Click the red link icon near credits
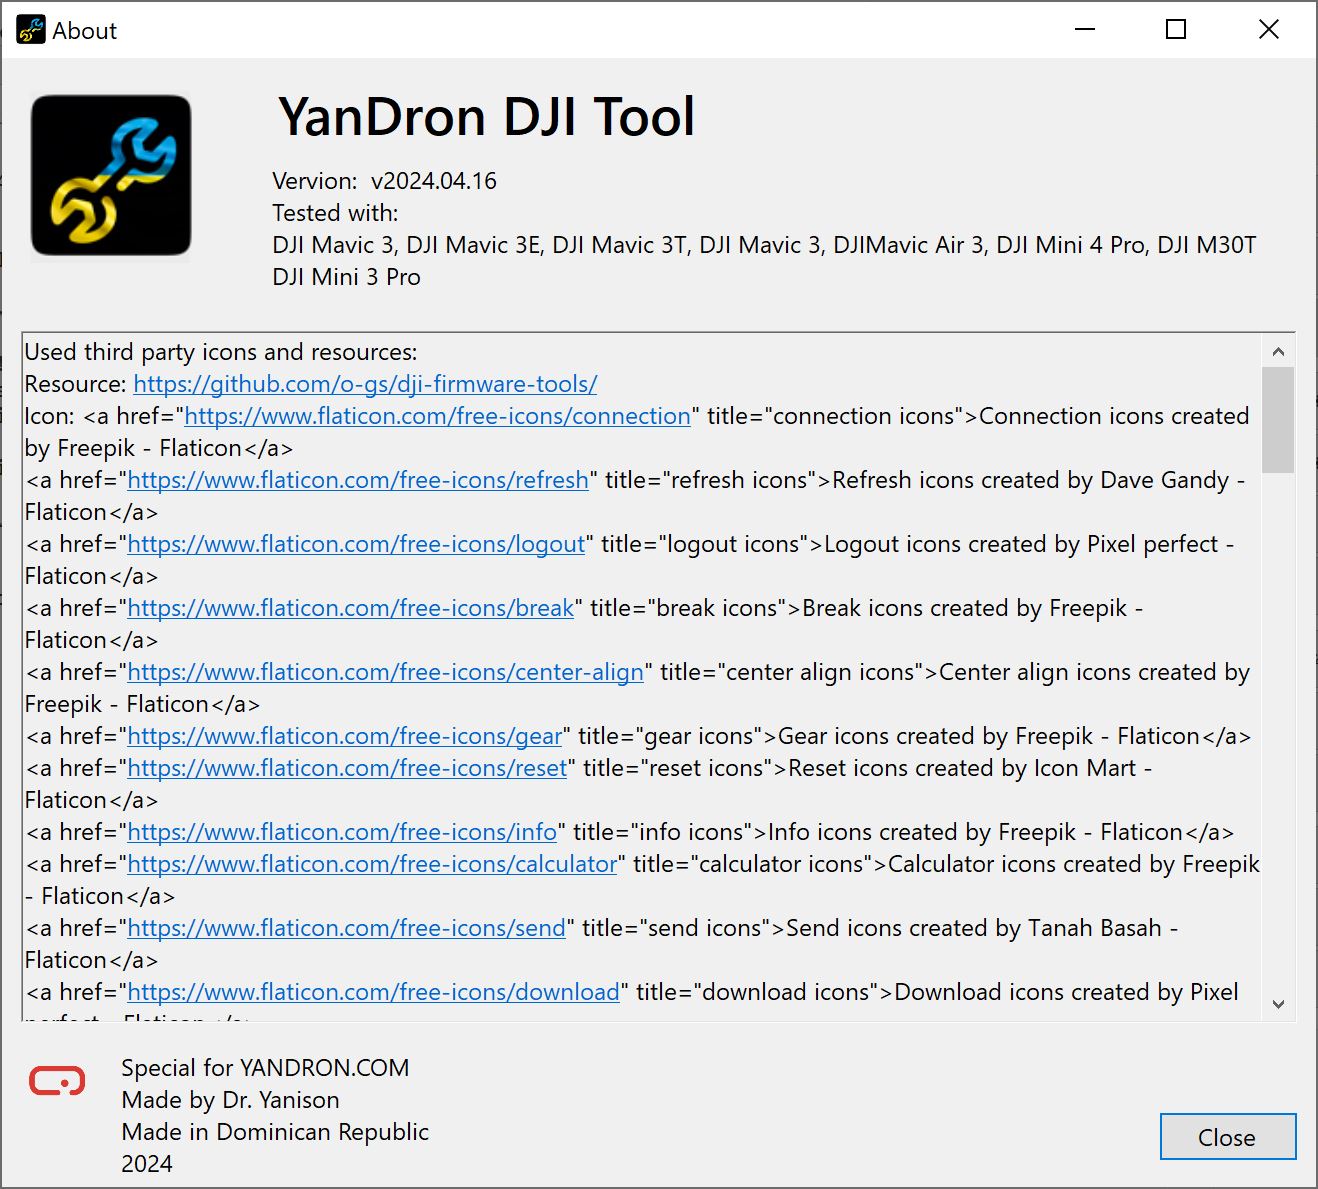Screen dimensions: 1318x1189 coord(57,1081)
